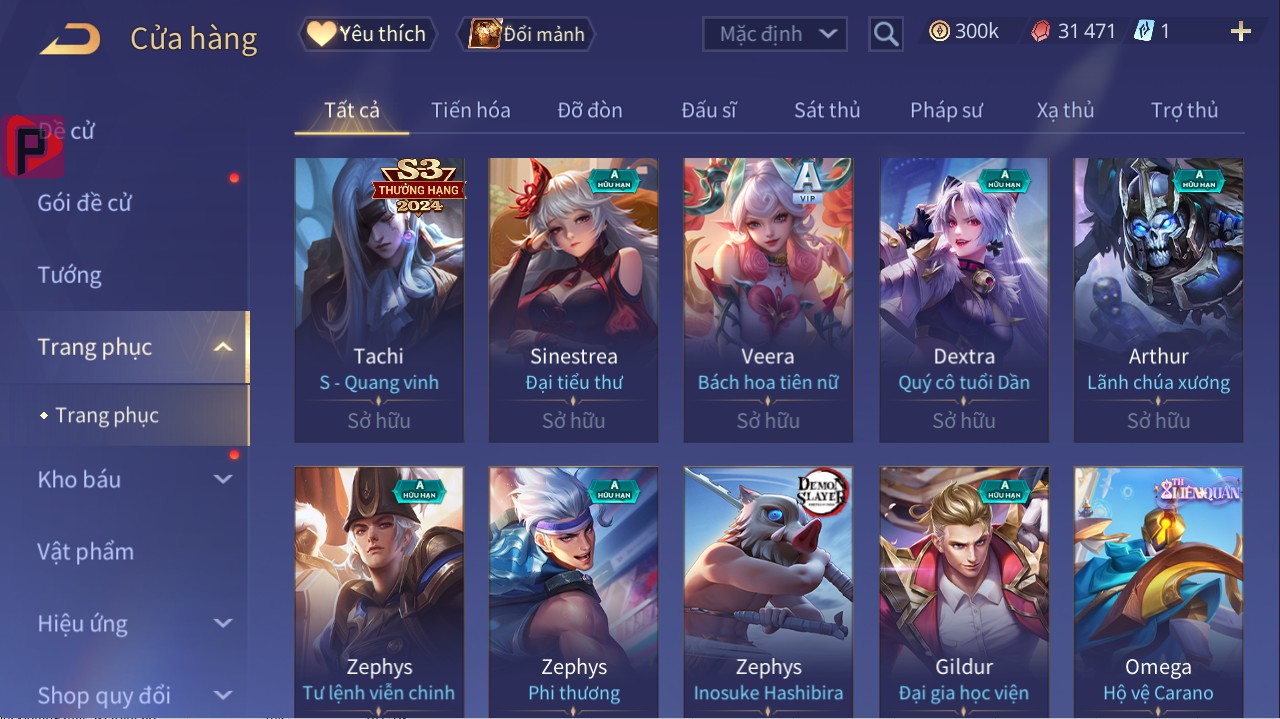The height and width of the screenshot is (719, 1280).
Task: Expand the Hiệu ứng sidebar section
Action: coord(223,623)
